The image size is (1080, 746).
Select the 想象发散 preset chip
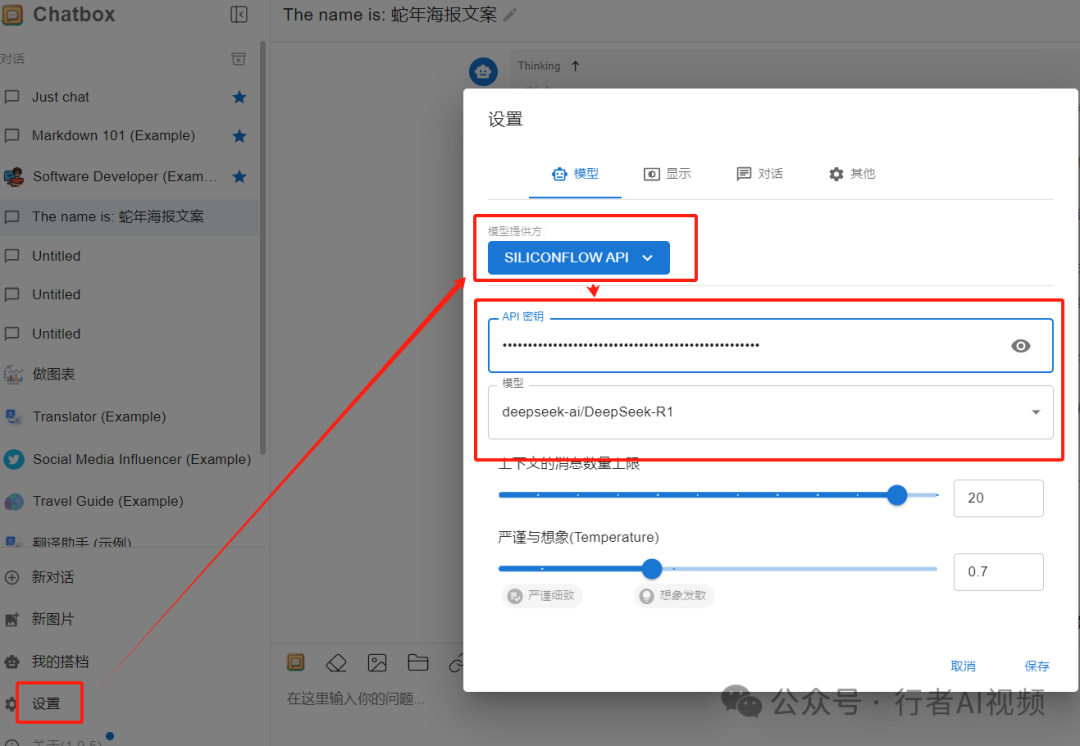pos(674,596)
